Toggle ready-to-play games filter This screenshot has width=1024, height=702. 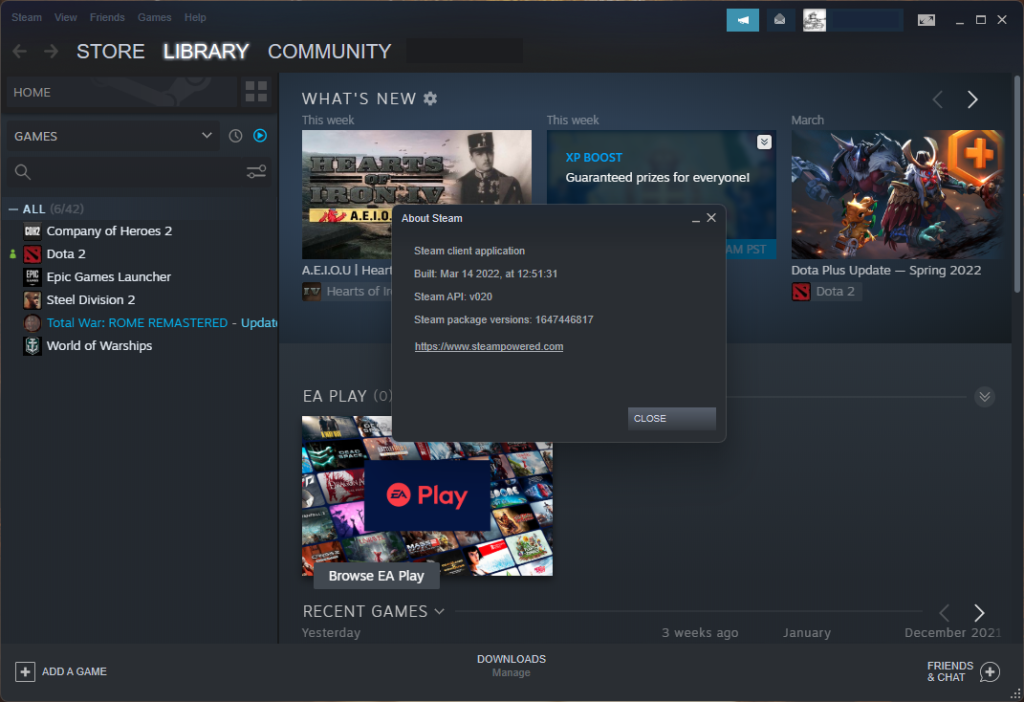point(260,136)
